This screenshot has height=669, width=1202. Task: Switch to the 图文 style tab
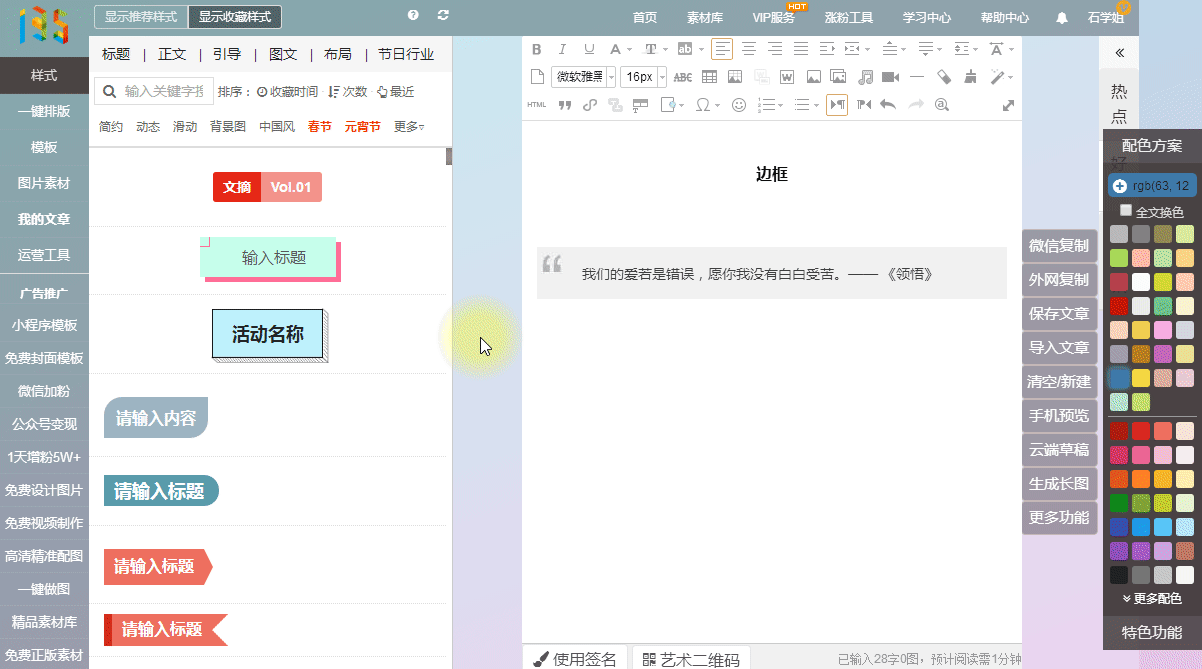coord(283,54)
